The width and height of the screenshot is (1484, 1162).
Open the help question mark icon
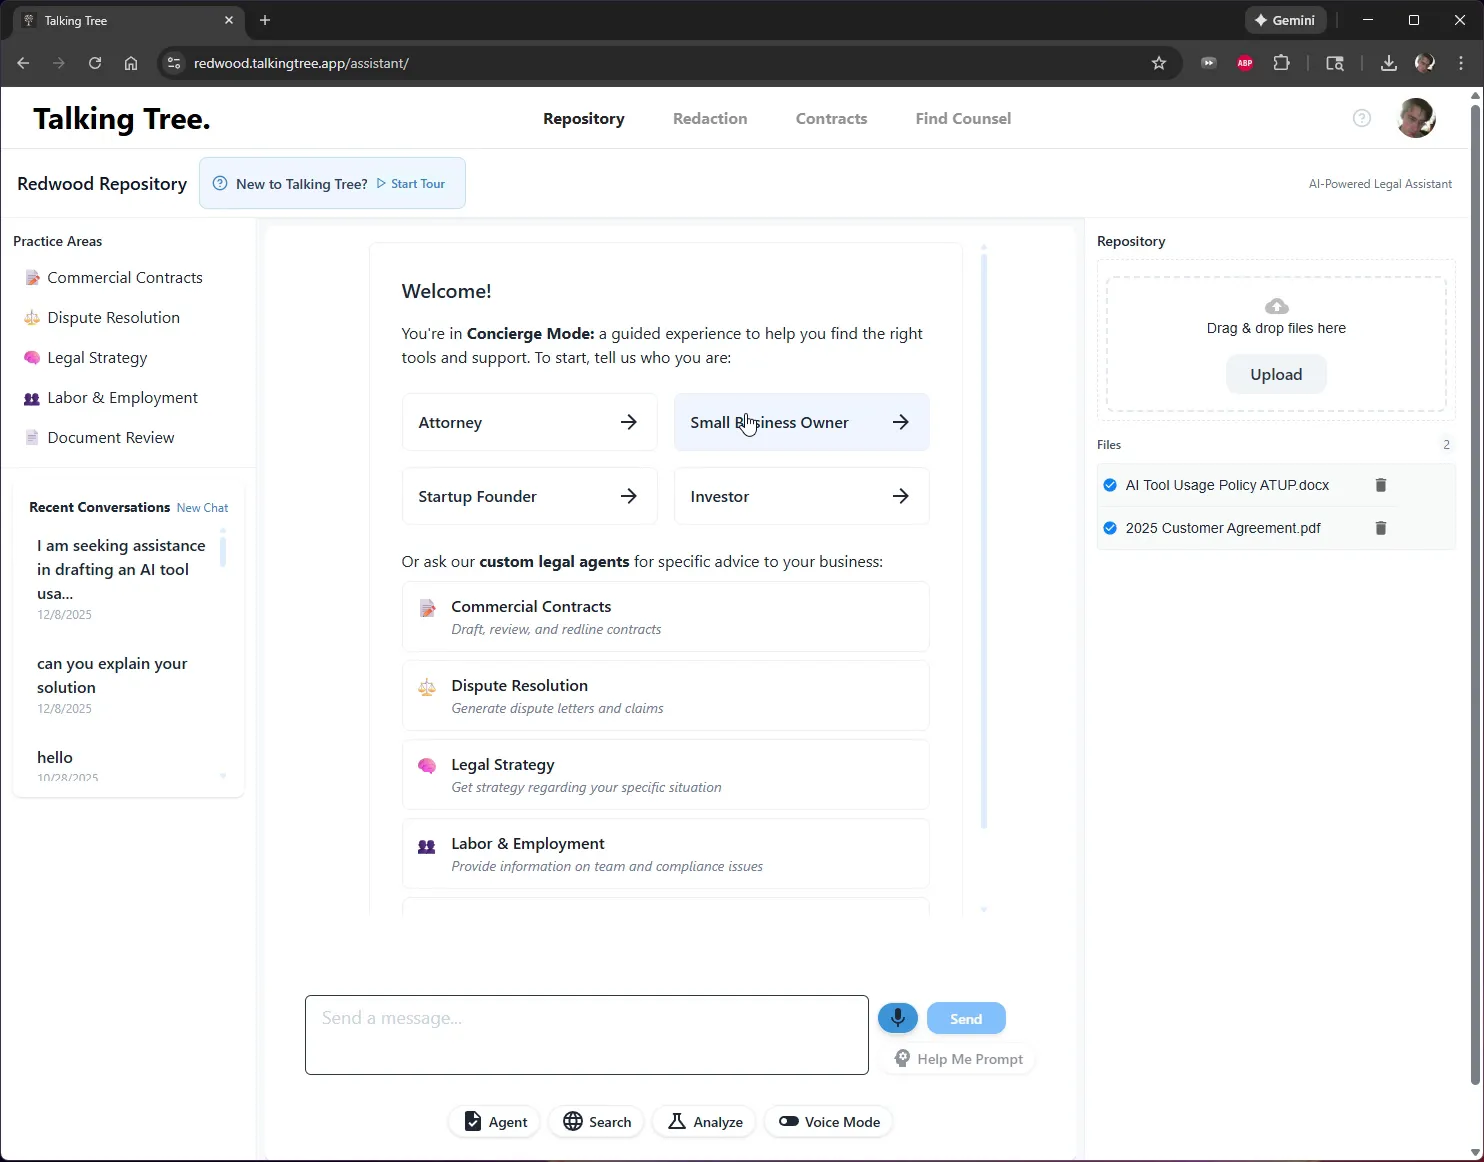pos(1362,118)
